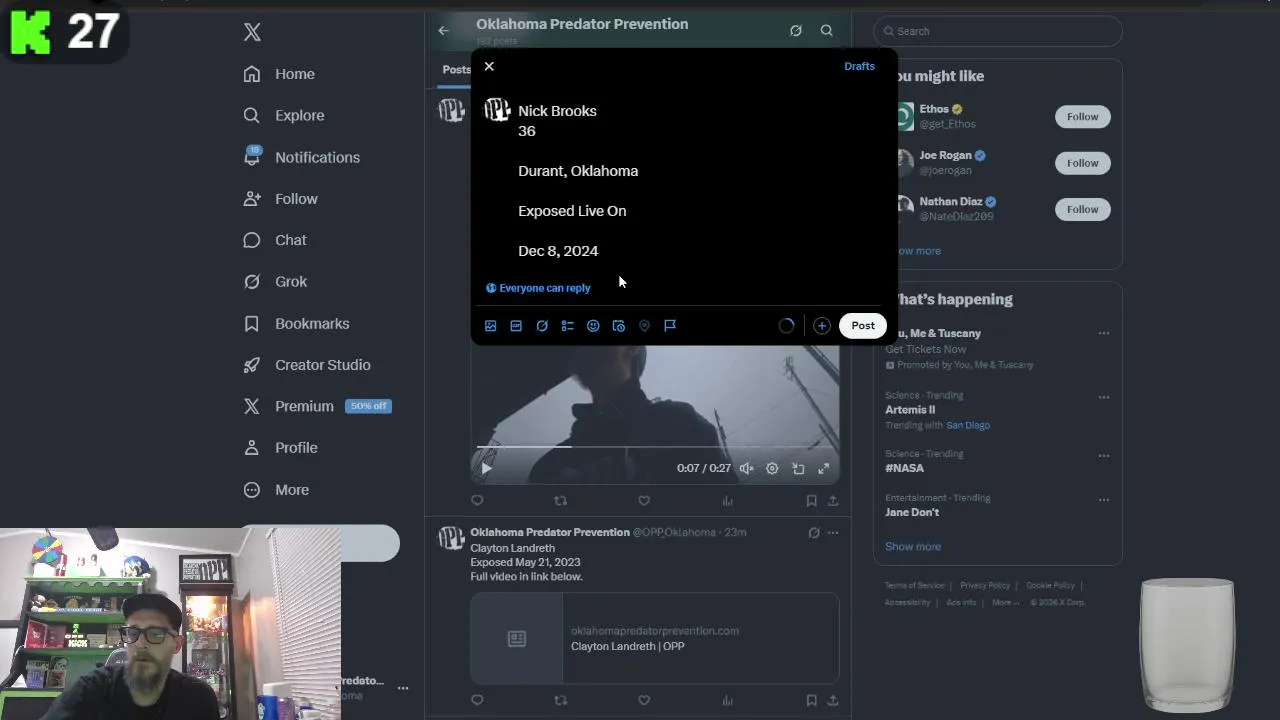Image resolution: width=1280 pixels, height=720 pixels.
Task: View analytics for the video post
Action: tap(728, 501)
